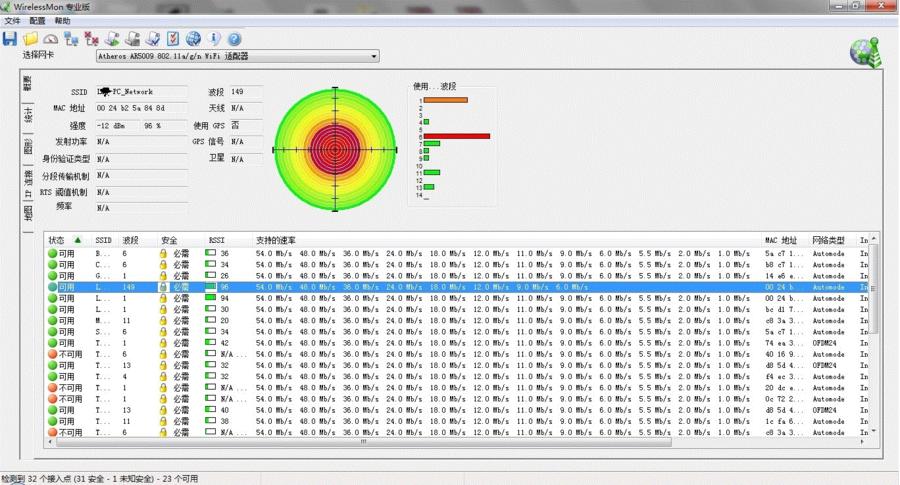Select the T... row with channel 4
Image resolution: width=900 pixels, height=485 pixels.
coord(457,377)
